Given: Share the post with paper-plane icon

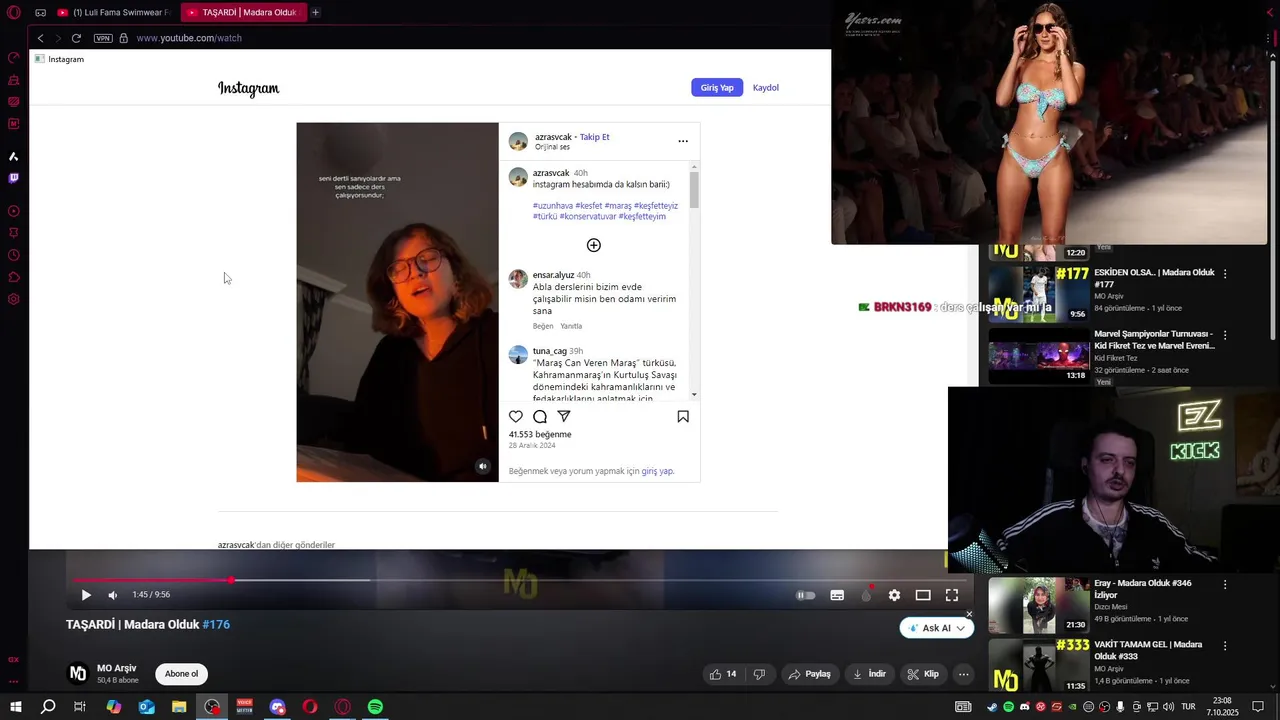Looking at the screenshot, I should pyautogui.click(x=564, y=416).
